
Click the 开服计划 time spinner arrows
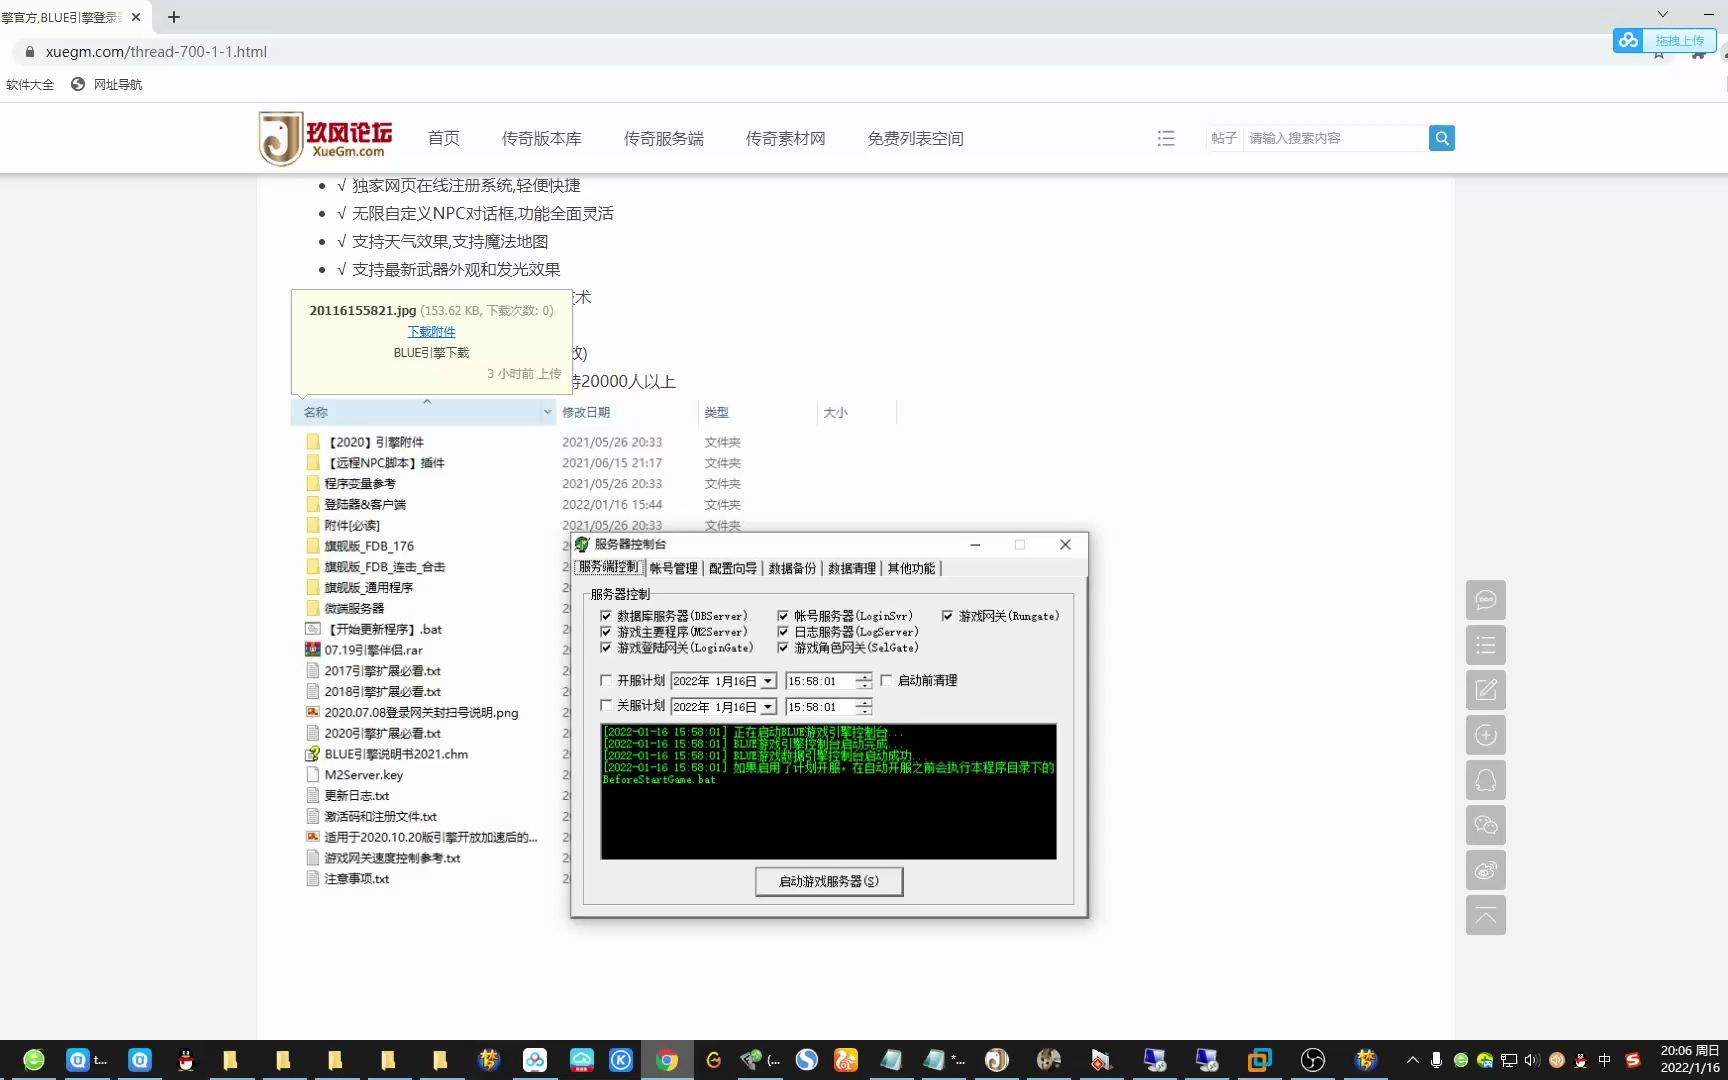(x=864, y=681)
